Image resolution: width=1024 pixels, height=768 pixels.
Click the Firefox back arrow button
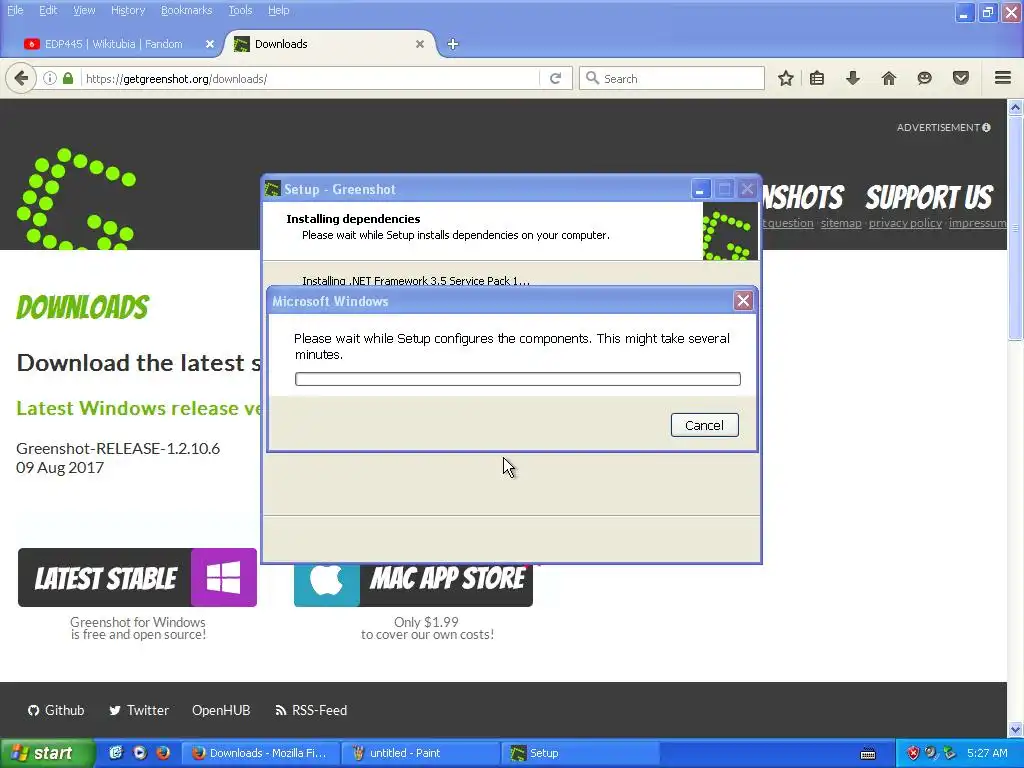pyautogui.click(x=21, y=78)
